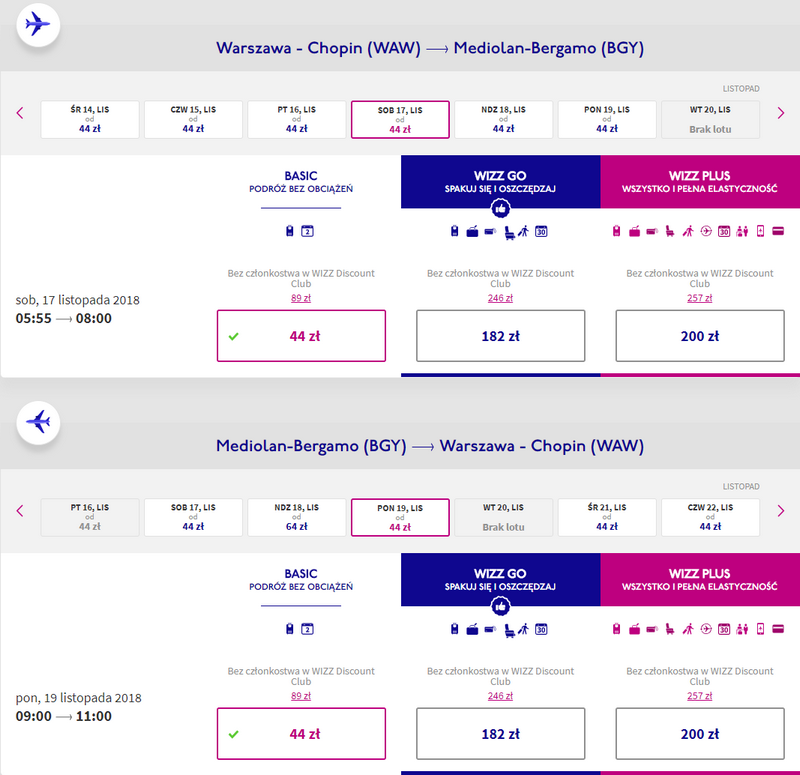
Task: Click the return flight plane icon beside Mediolan-Bergamo heading
Action: tap(38, 422)
